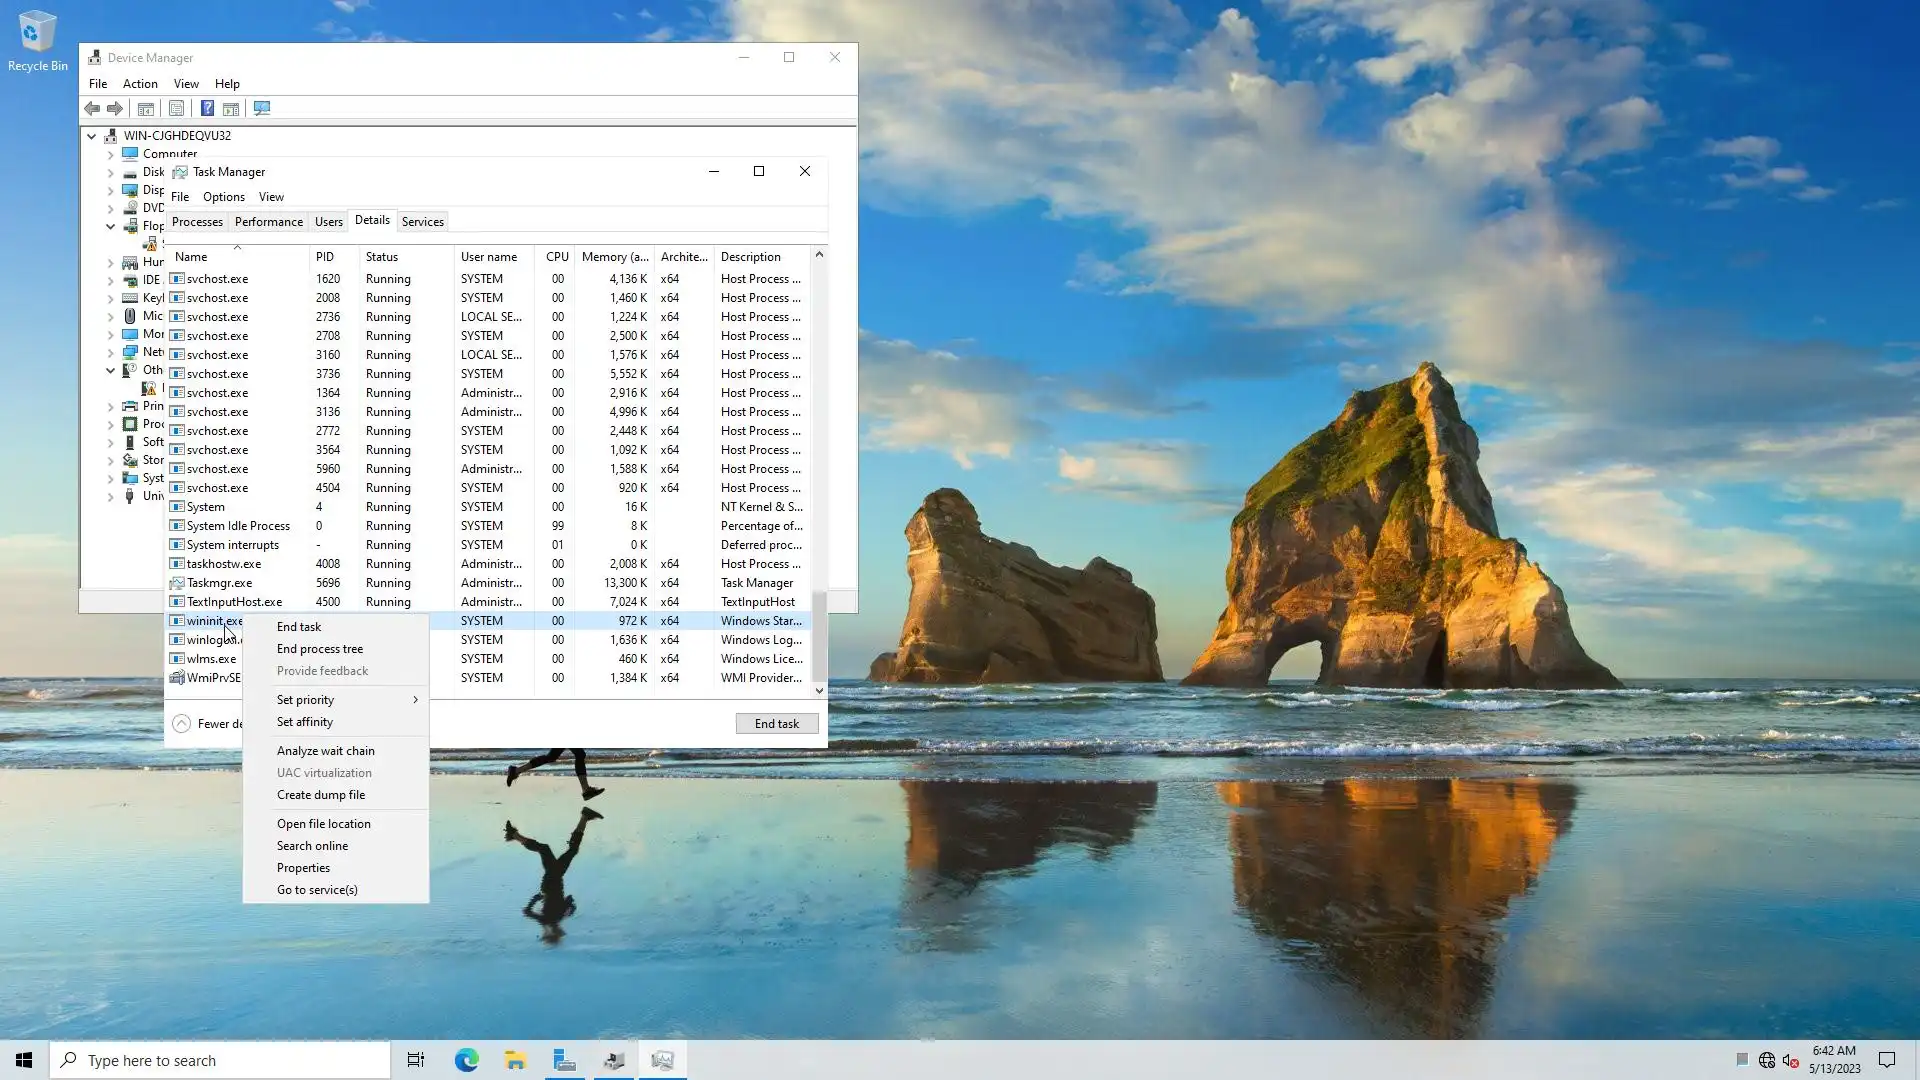The image size is (1920, 1080).
Task: Click the Type here to search box
Action: coord(220,1060)
